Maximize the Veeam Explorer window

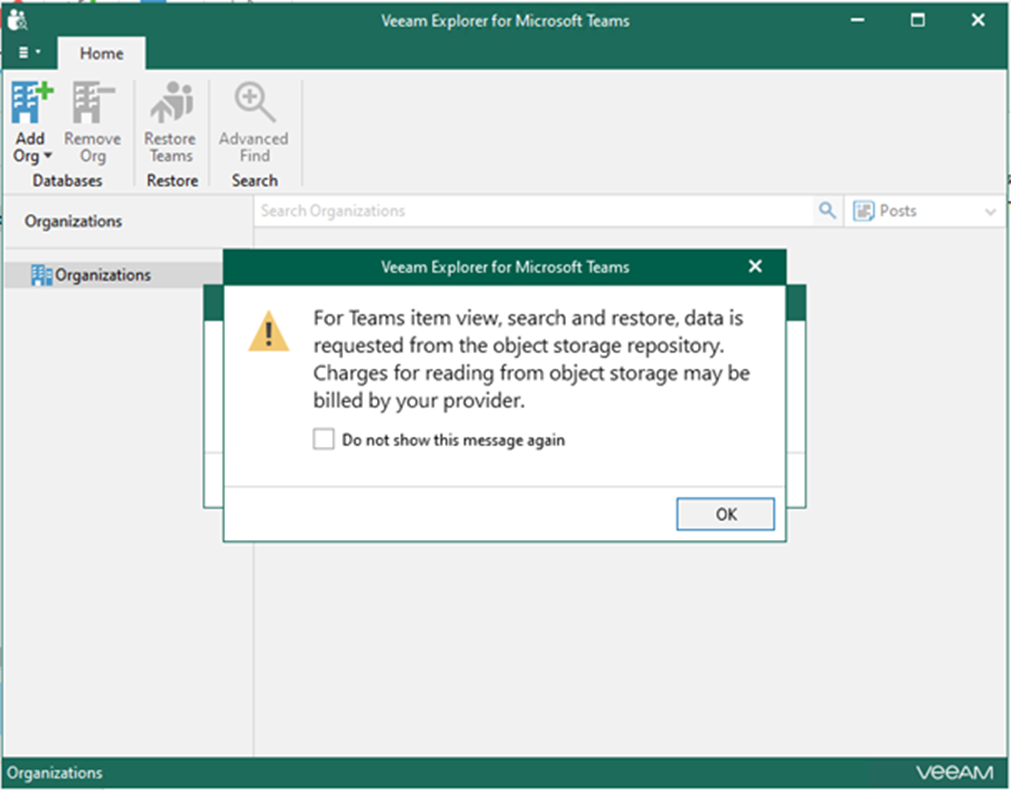(917, 20)
